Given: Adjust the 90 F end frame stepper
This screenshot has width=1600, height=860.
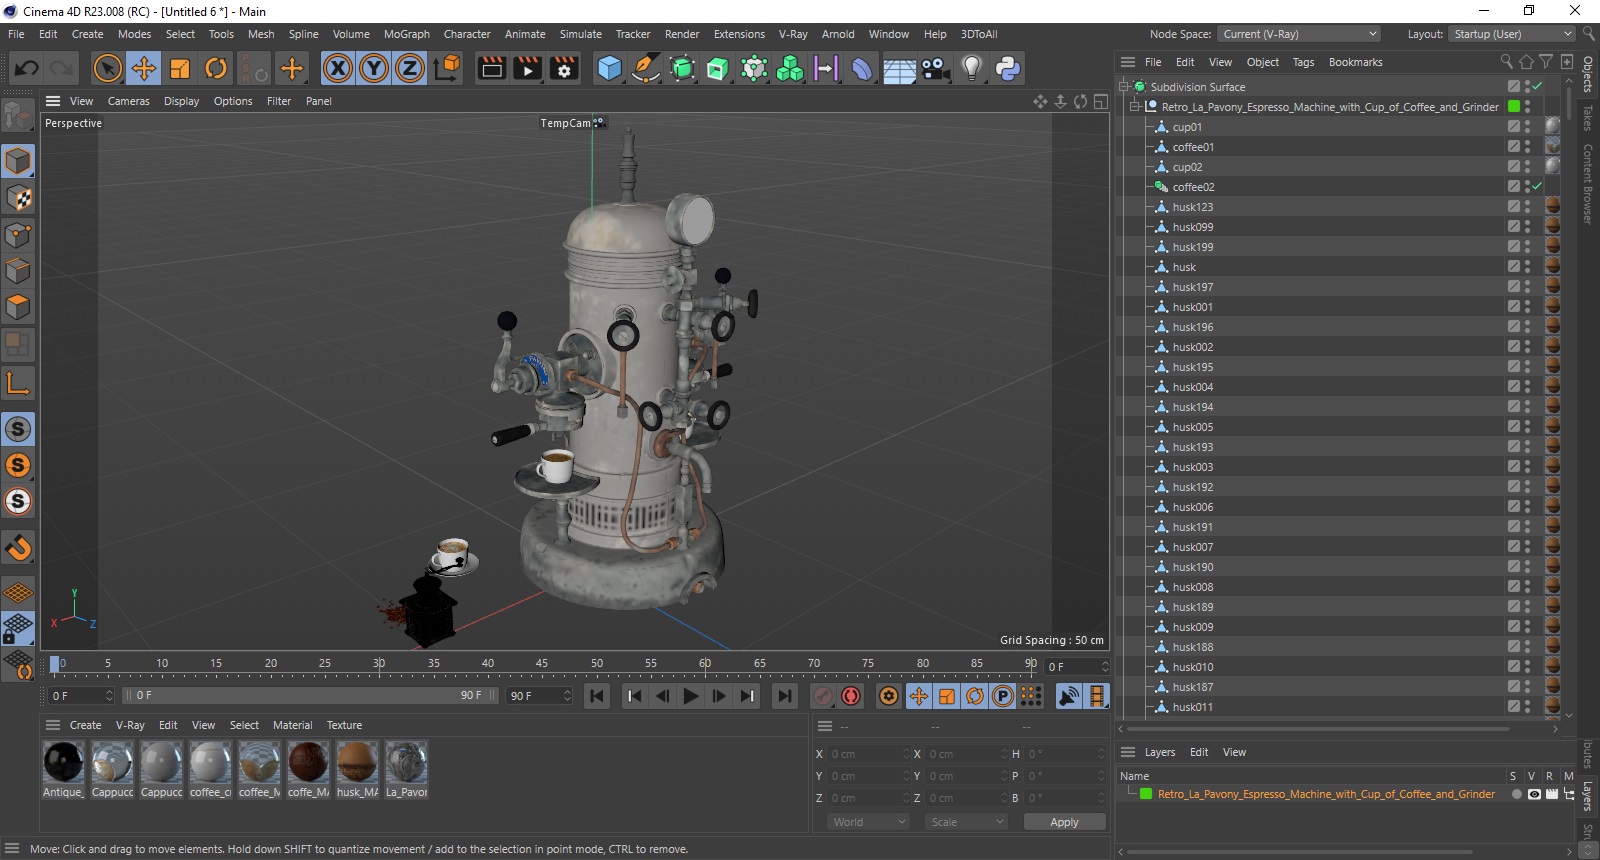Looking at the screenshot, I should [x=567, y=696].
